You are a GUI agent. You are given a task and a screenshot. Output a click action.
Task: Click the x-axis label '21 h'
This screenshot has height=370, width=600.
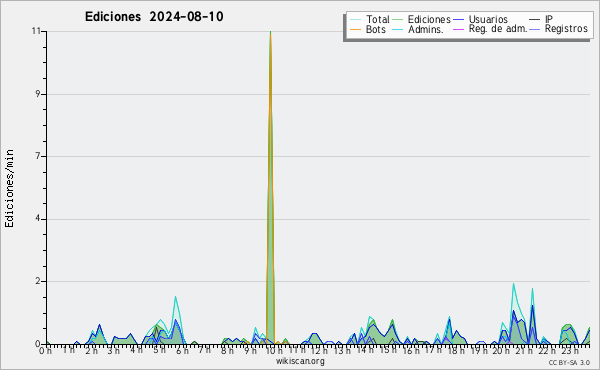(x=524, y=350)
